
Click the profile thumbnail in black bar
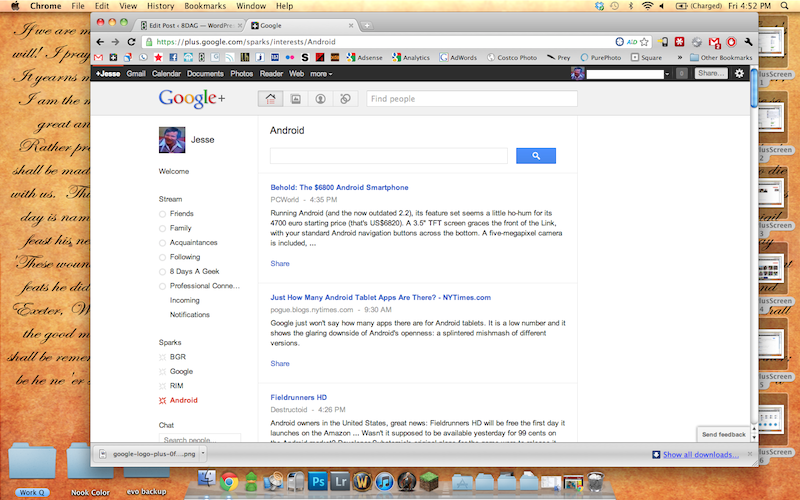click(x=578, y=73)
